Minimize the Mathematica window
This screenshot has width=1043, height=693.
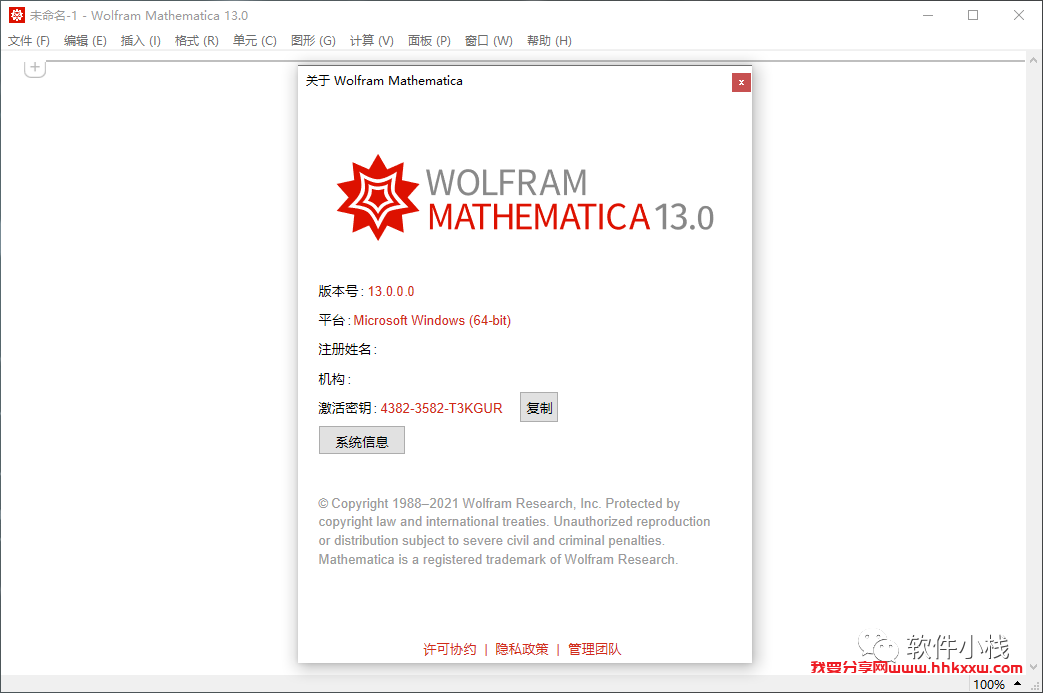pos(928,15)
